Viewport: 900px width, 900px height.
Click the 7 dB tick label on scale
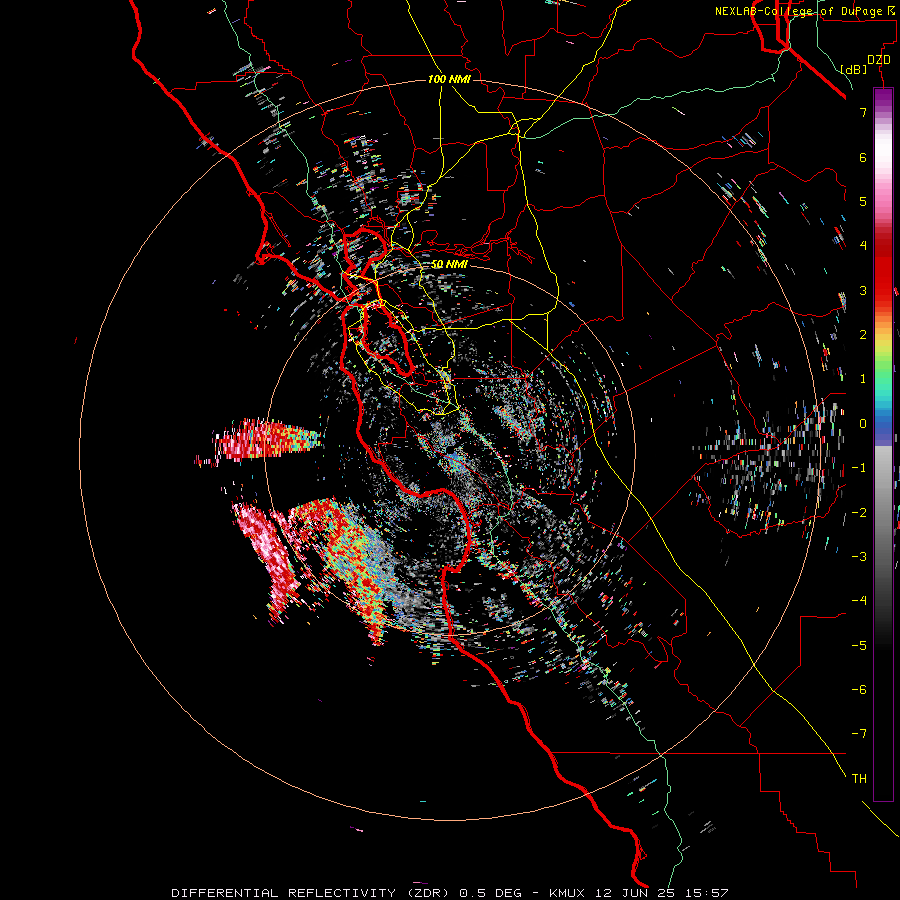tap(863, 112)
